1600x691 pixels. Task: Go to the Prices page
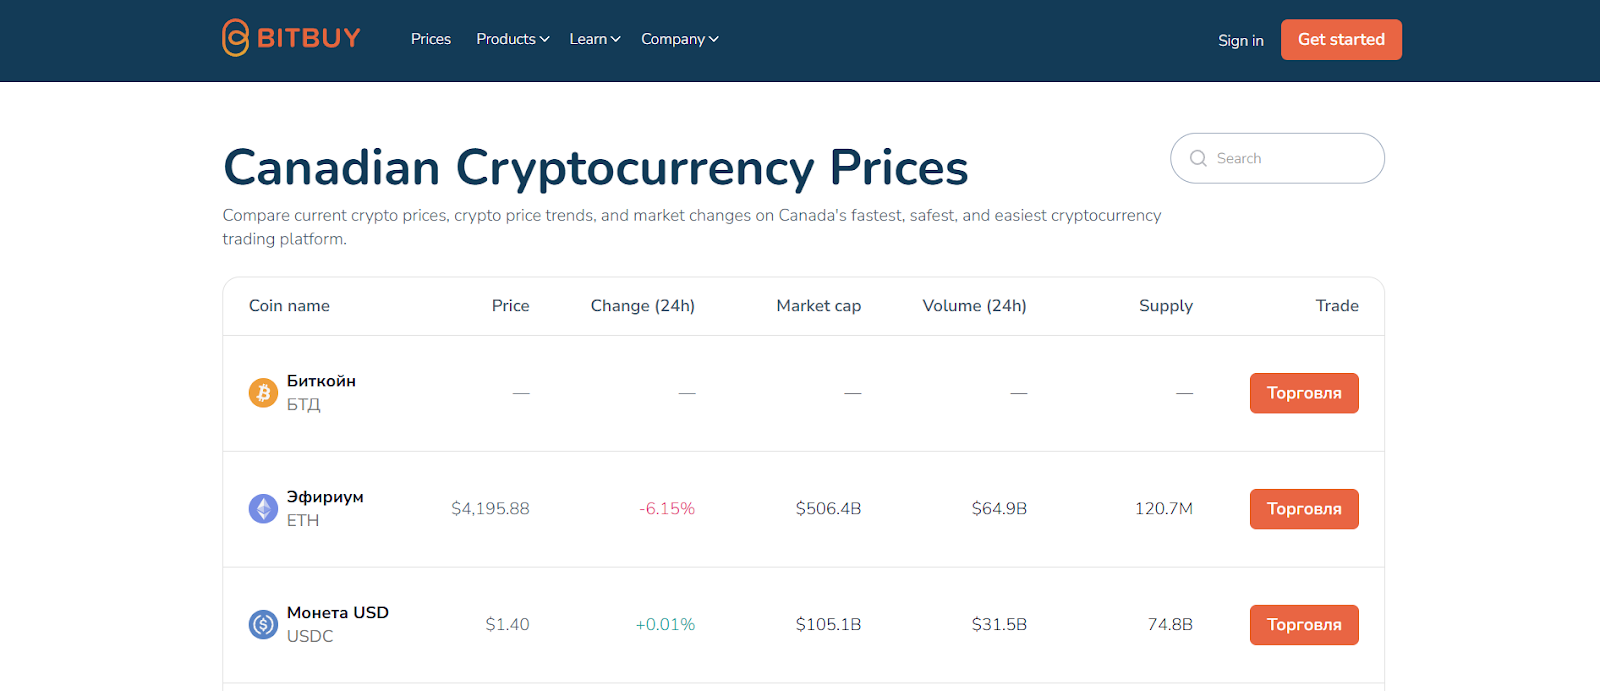(431, 39)
